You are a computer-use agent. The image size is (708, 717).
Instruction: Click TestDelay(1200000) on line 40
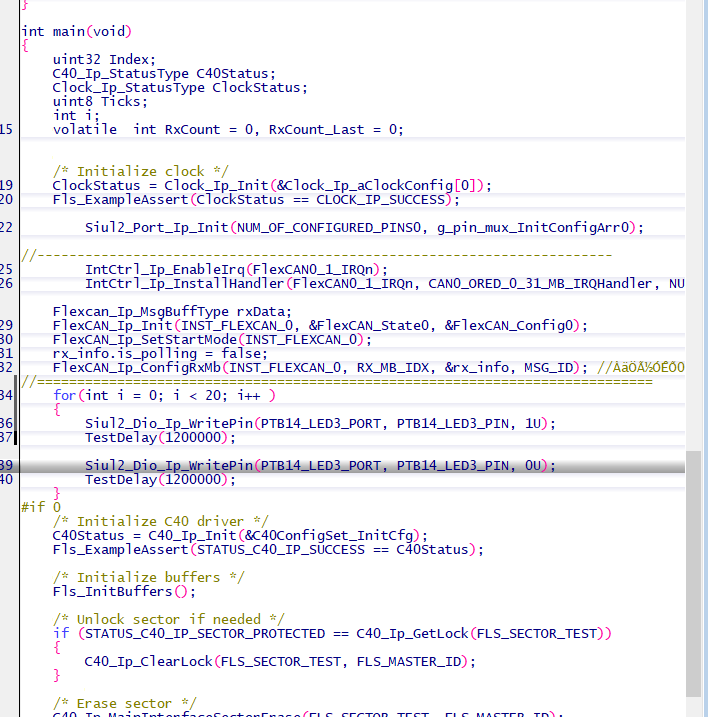161,479
